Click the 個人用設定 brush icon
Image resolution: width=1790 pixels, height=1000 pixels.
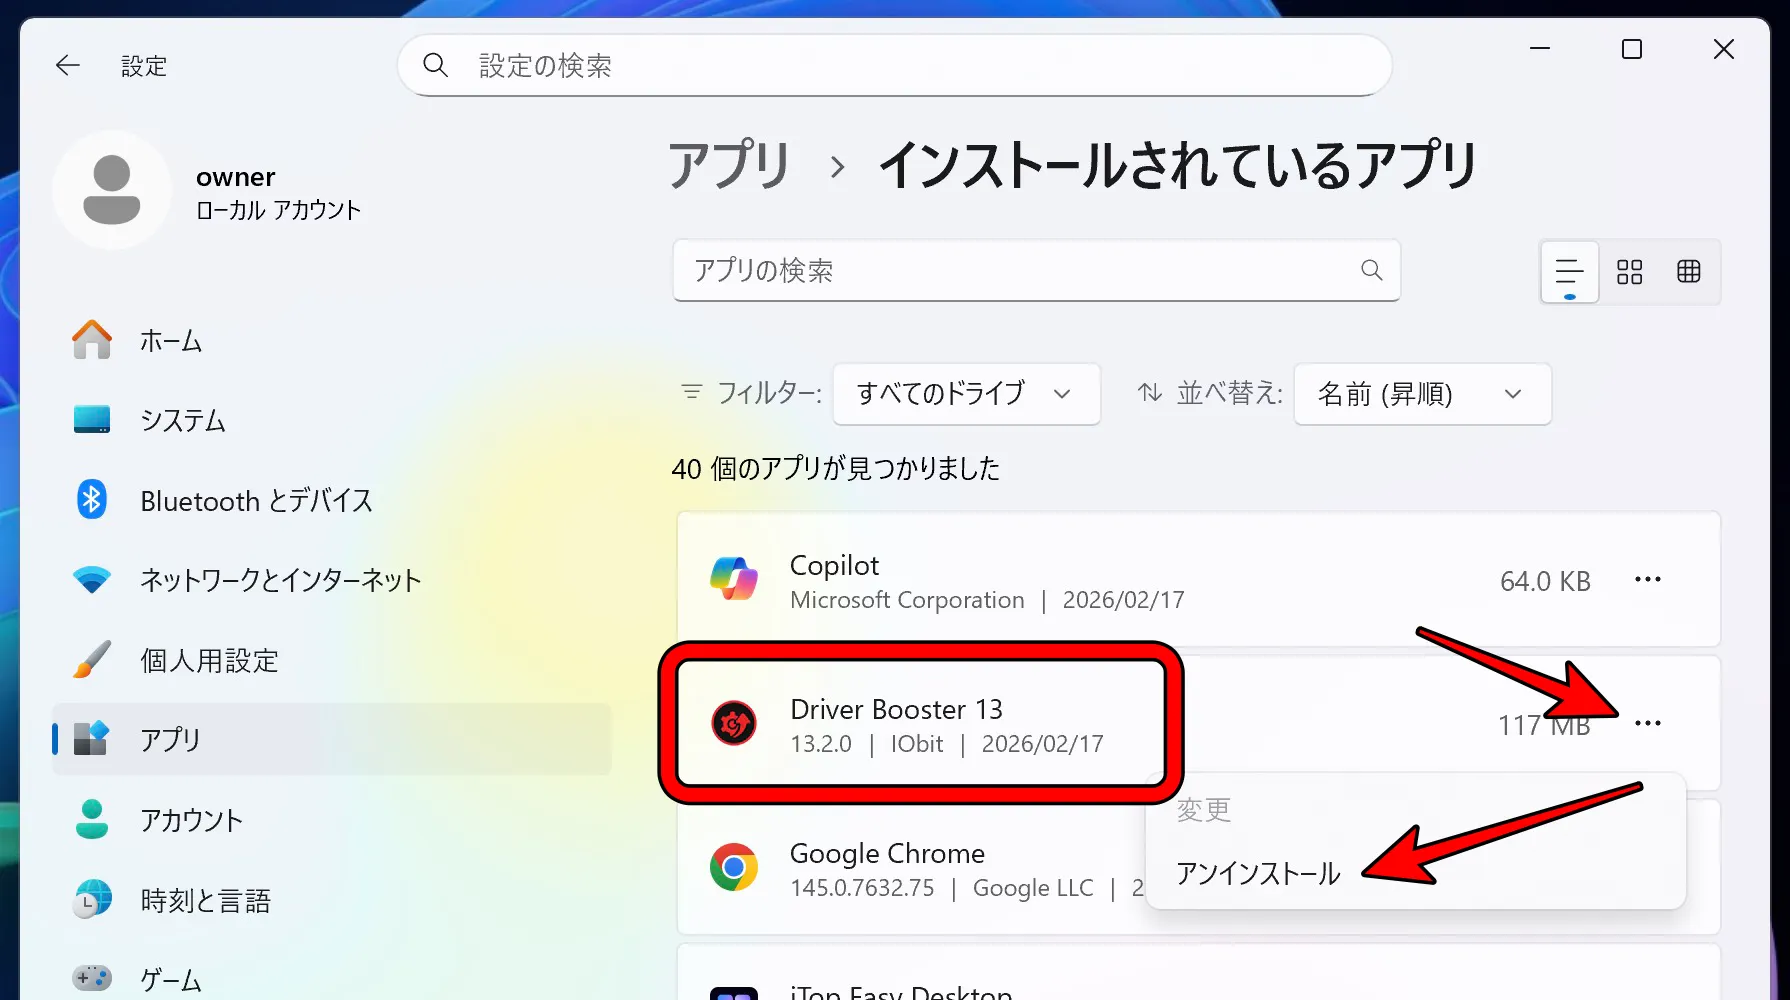(91, 660)
